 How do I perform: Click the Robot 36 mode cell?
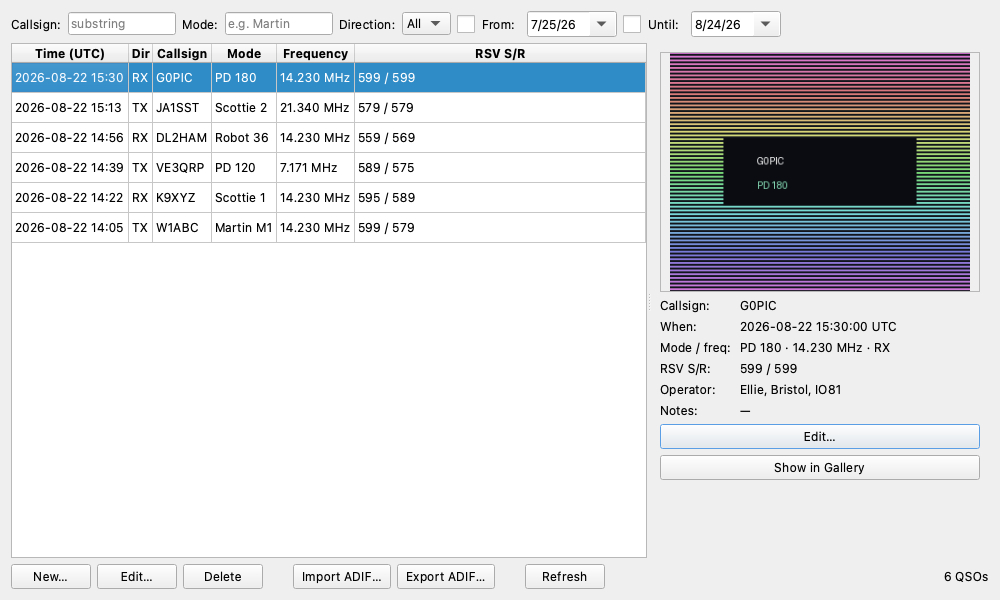[x=244, y=138]
